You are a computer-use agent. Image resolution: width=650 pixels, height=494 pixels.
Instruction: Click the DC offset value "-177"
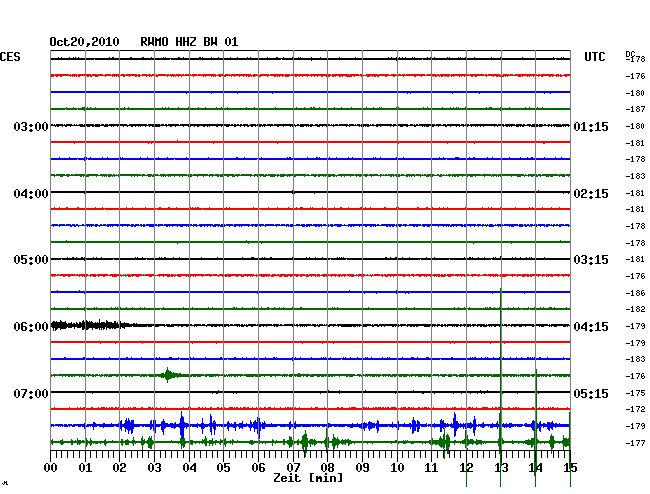pyautogui.click(x=635, y=443)
